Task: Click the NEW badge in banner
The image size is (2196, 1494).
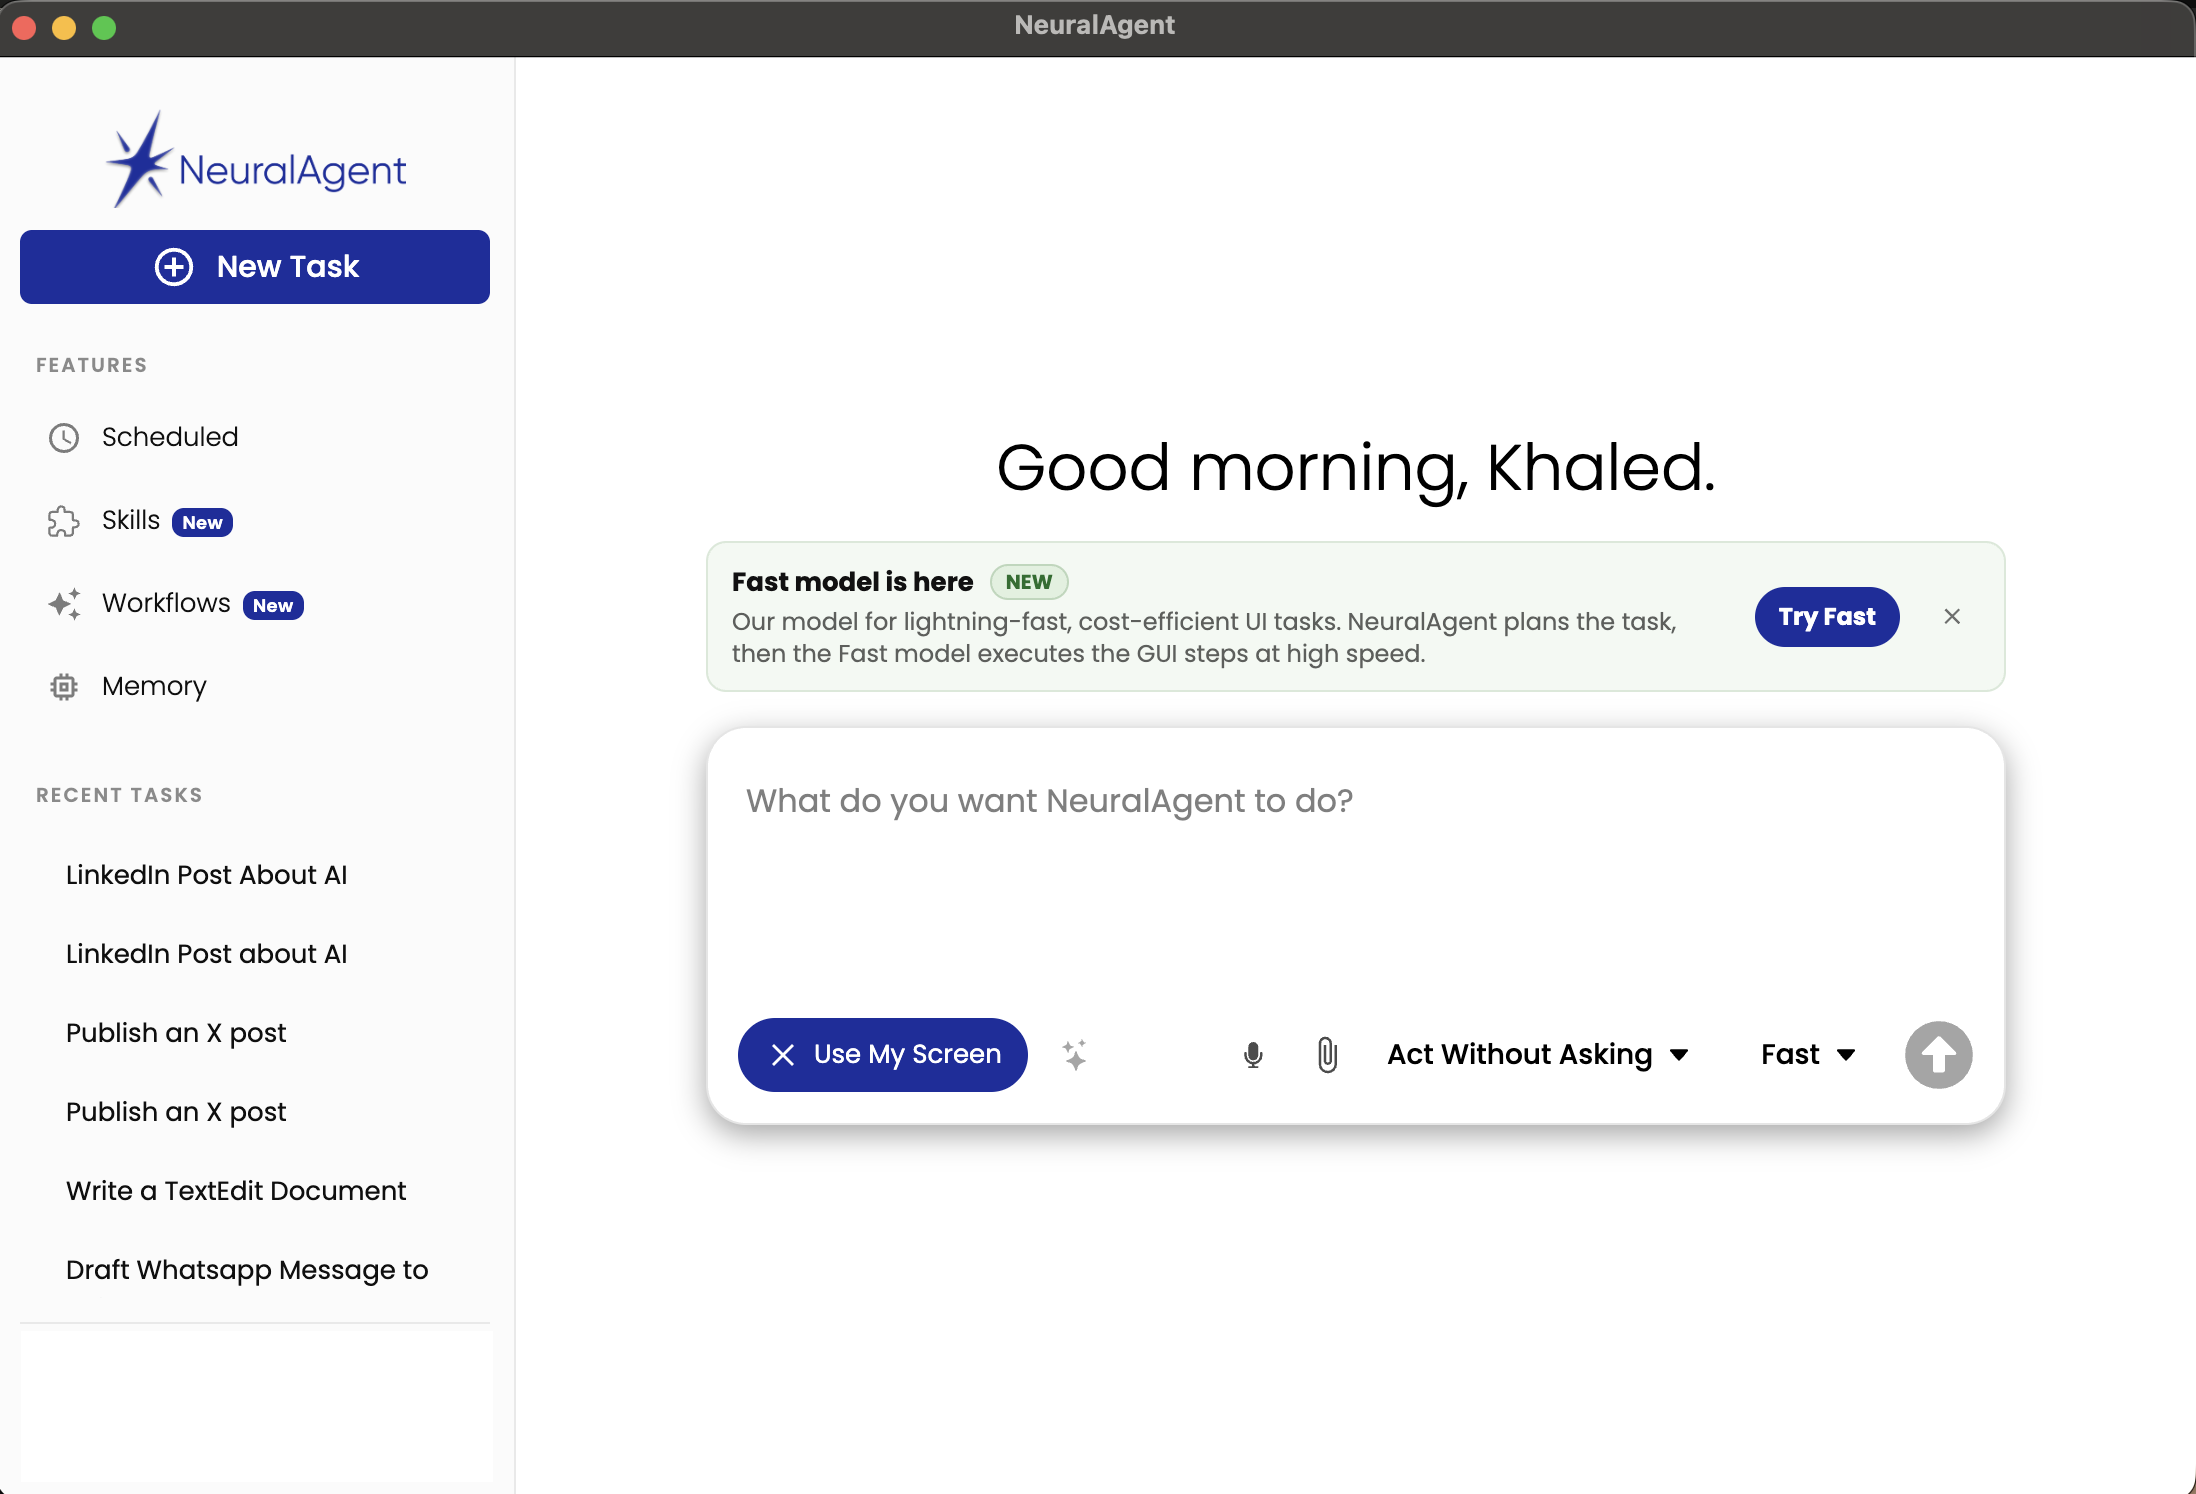Action: pos(1029,582)
